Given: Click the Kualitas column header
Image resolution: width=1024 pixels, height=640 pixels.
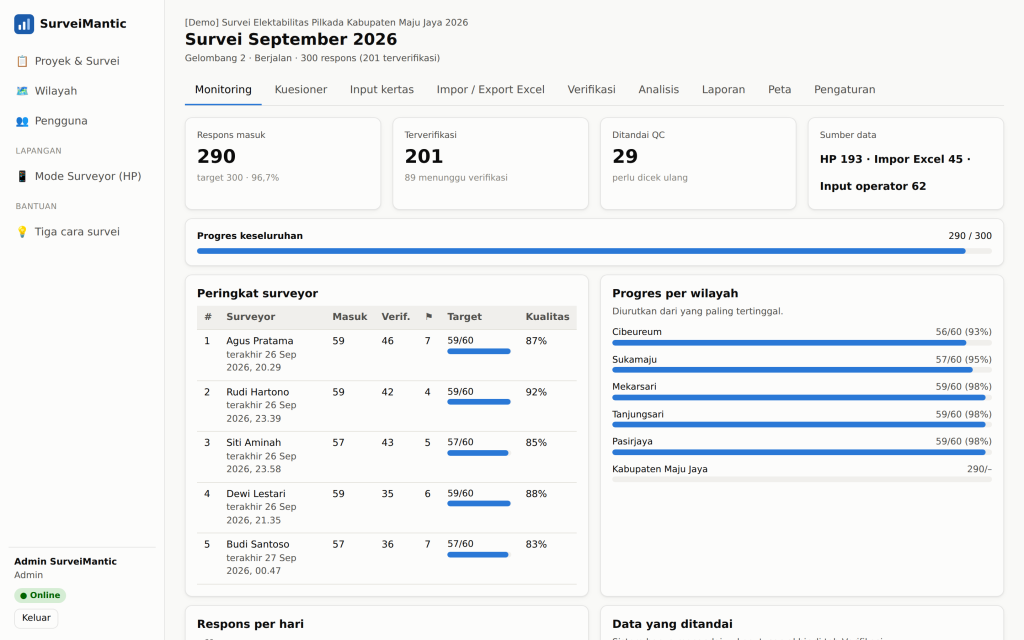Looking at the screenshot, I should click(x=547, y=317).
